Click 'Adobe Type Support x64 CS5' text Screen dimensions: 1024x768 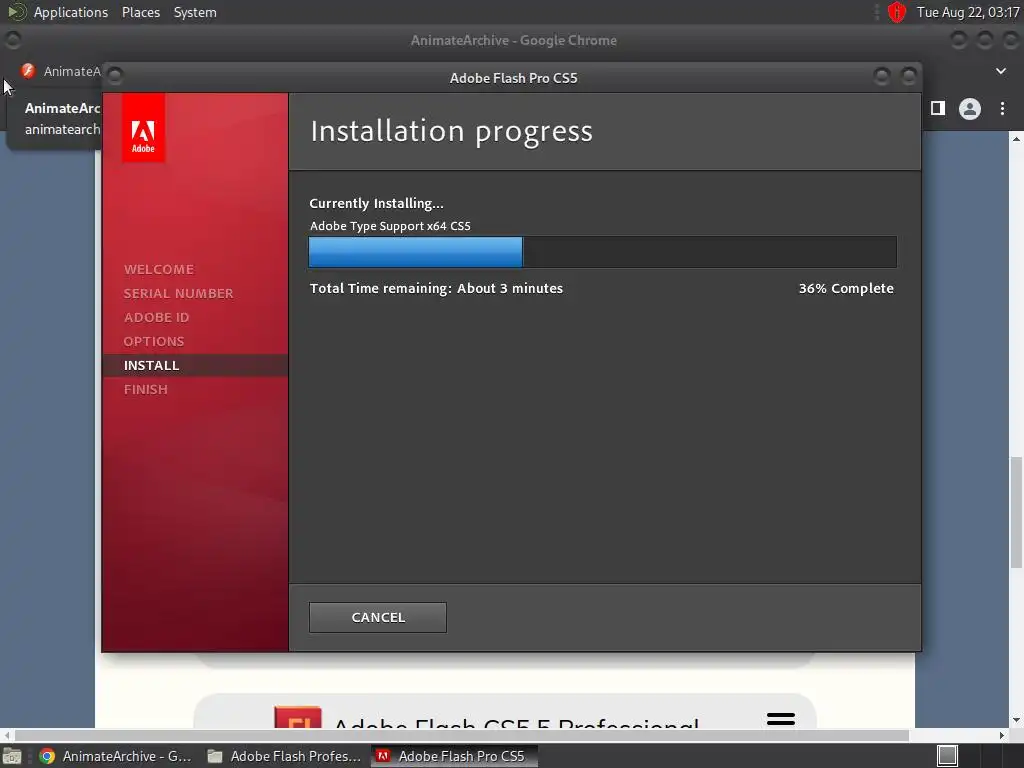[x=390, y=226]
